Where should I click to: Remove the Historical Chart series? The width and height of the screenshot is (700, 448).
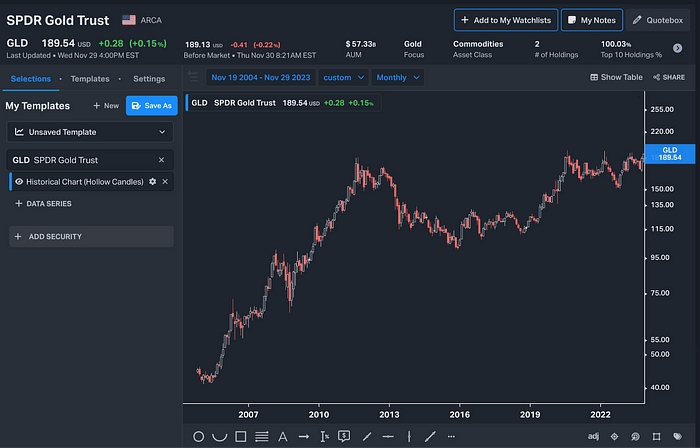[x=165, y=182]
